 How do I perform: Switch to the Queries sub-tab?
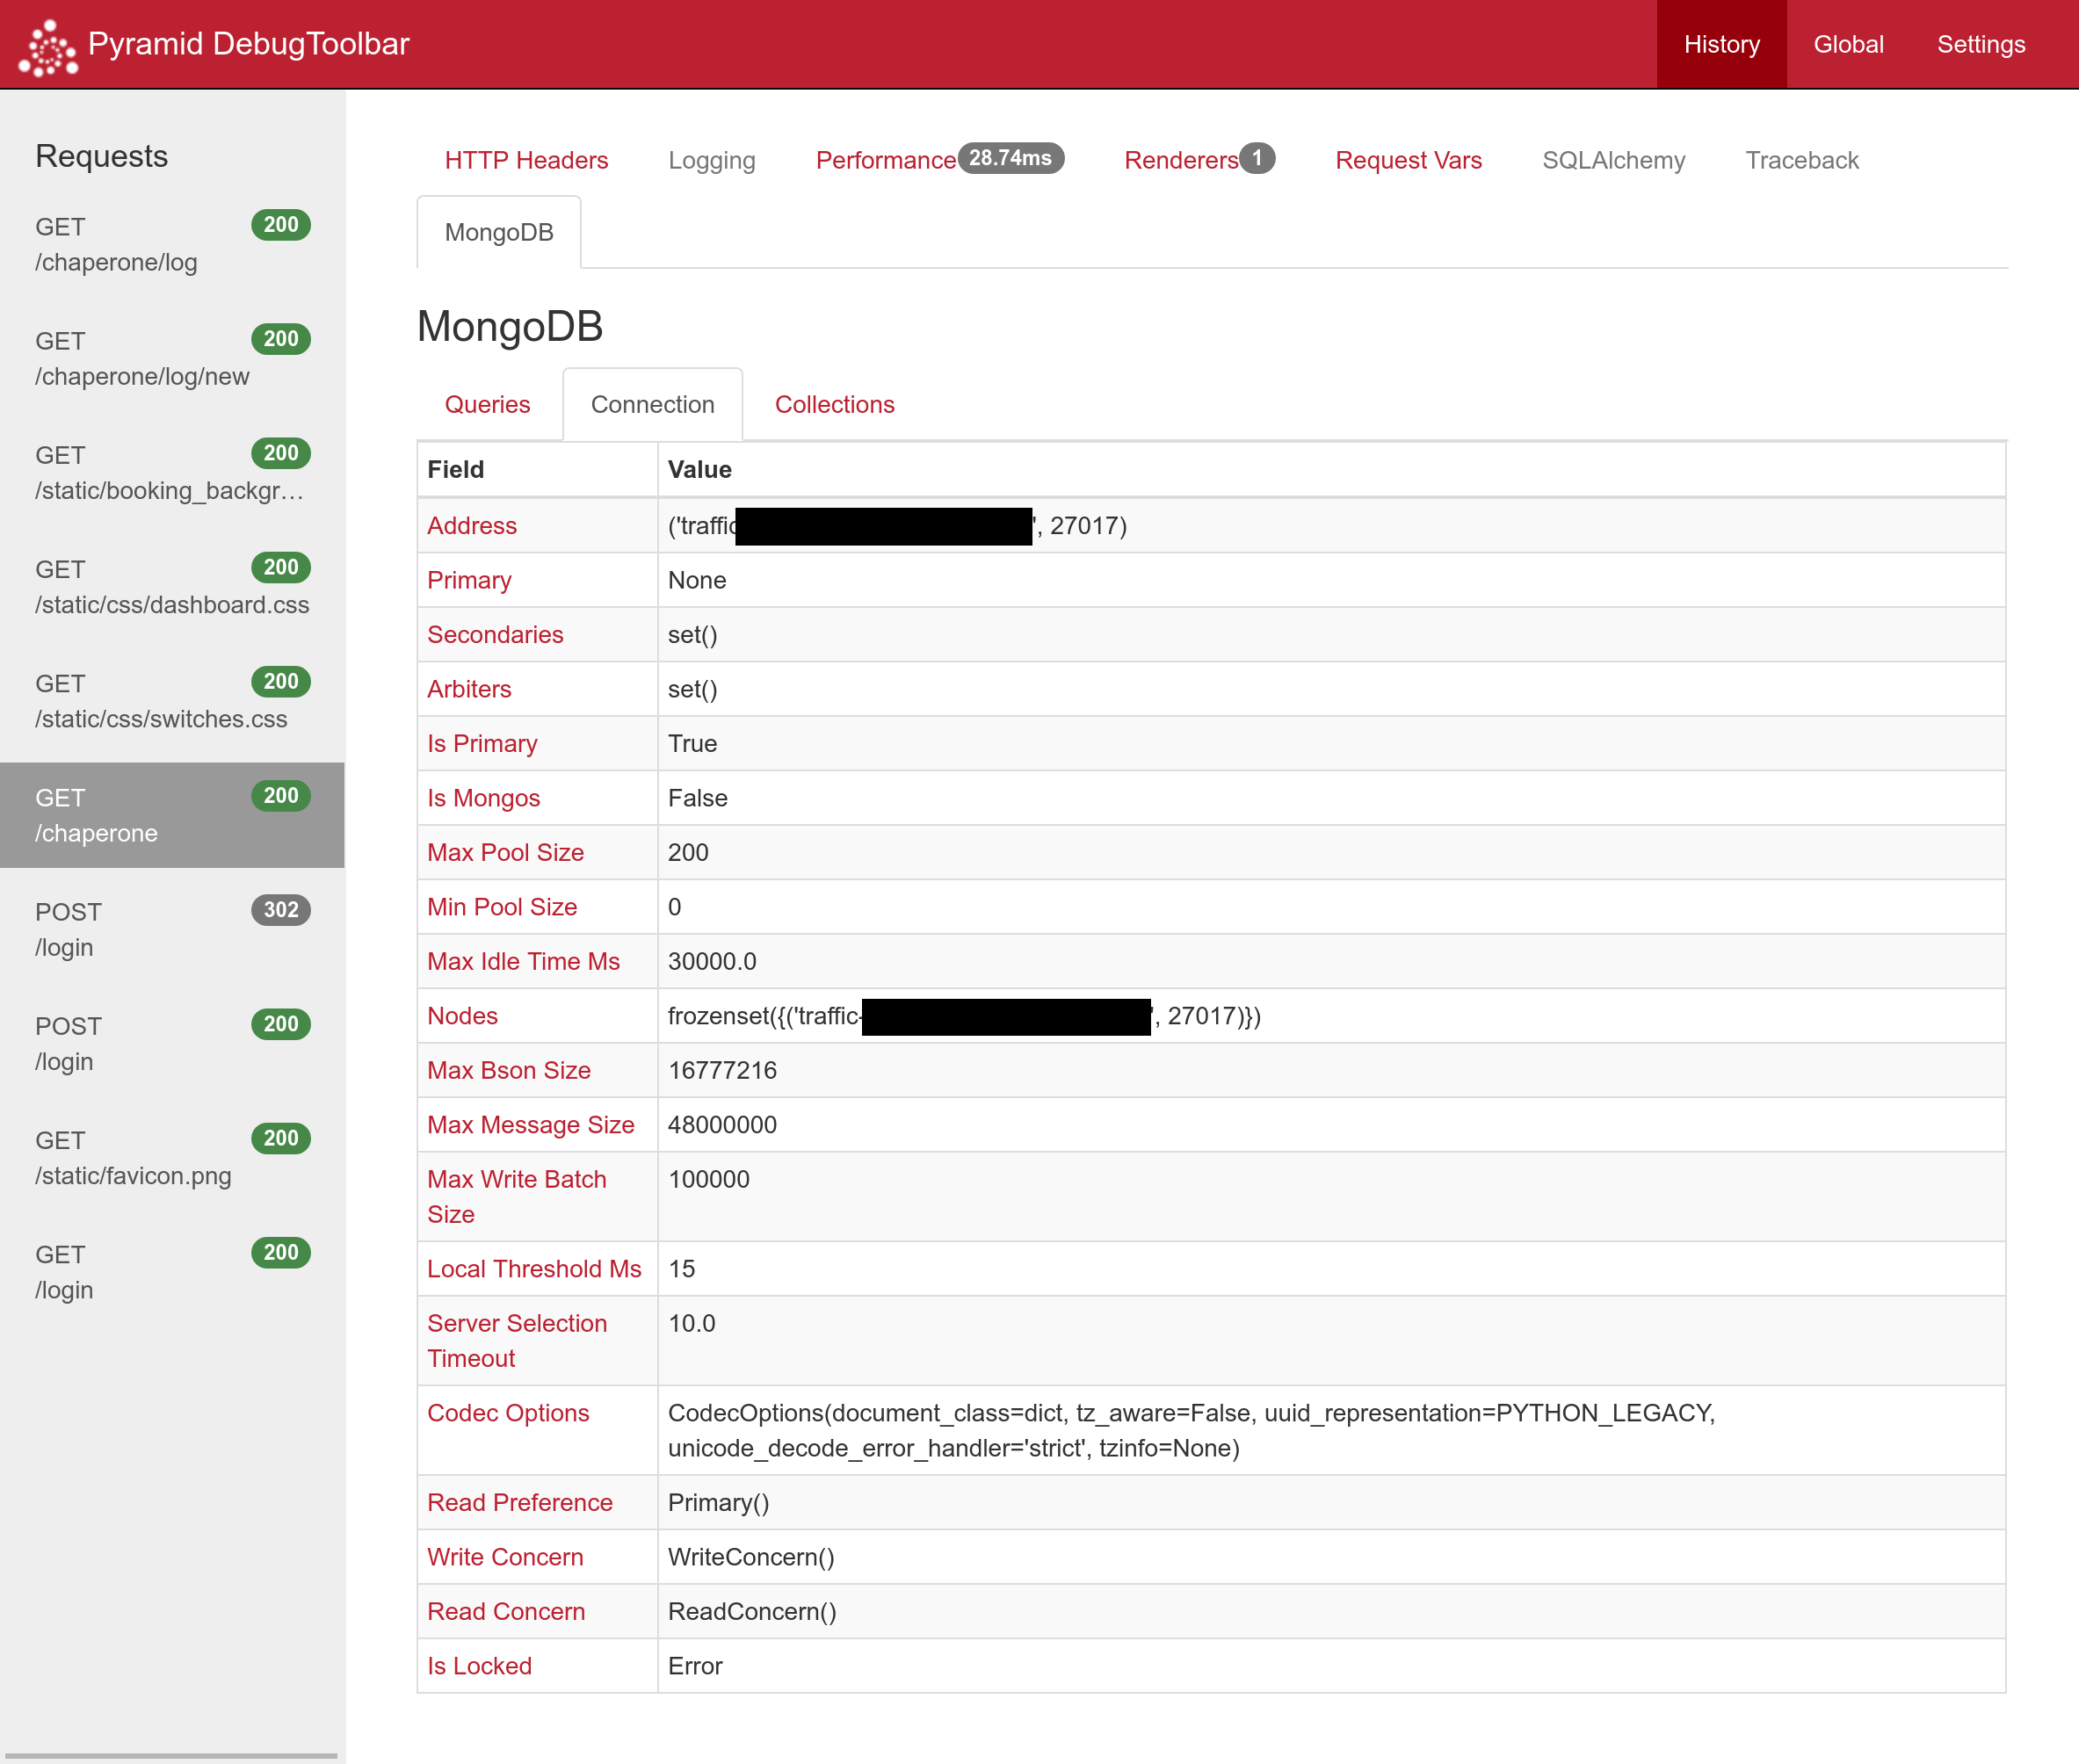coord(487,404)
